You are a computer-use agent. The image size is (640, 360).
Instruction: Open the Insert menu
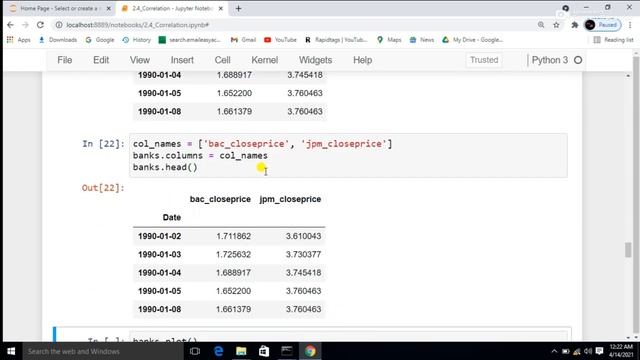[182, 60]
